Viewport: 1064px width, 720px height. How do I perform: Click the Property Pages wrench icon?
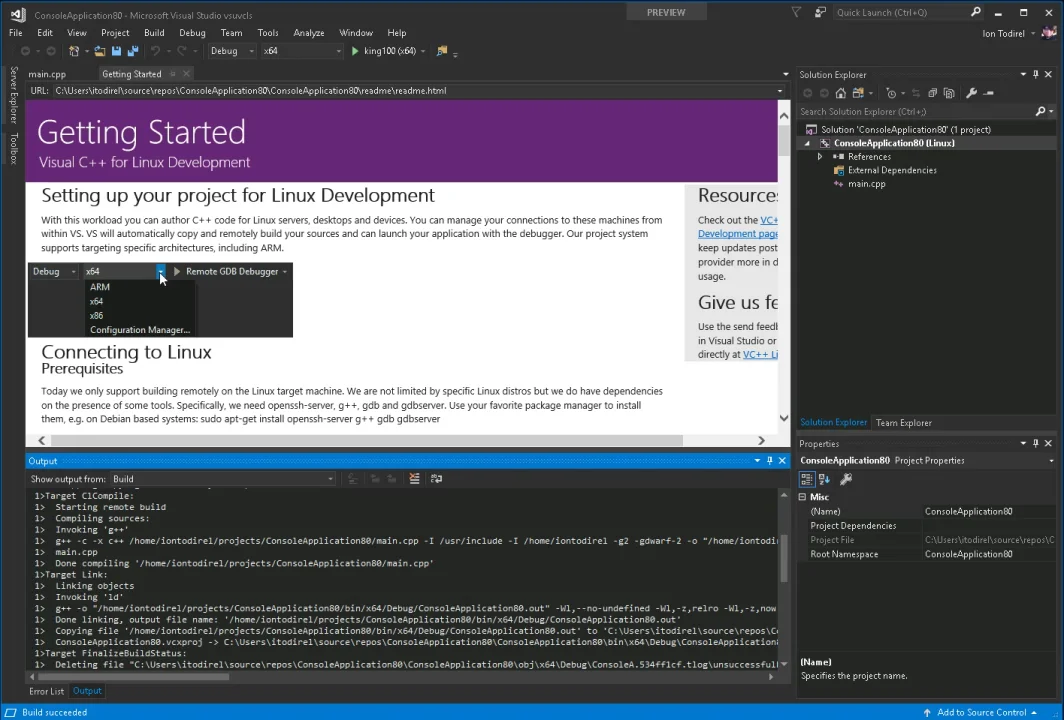[x=846, y=479]
